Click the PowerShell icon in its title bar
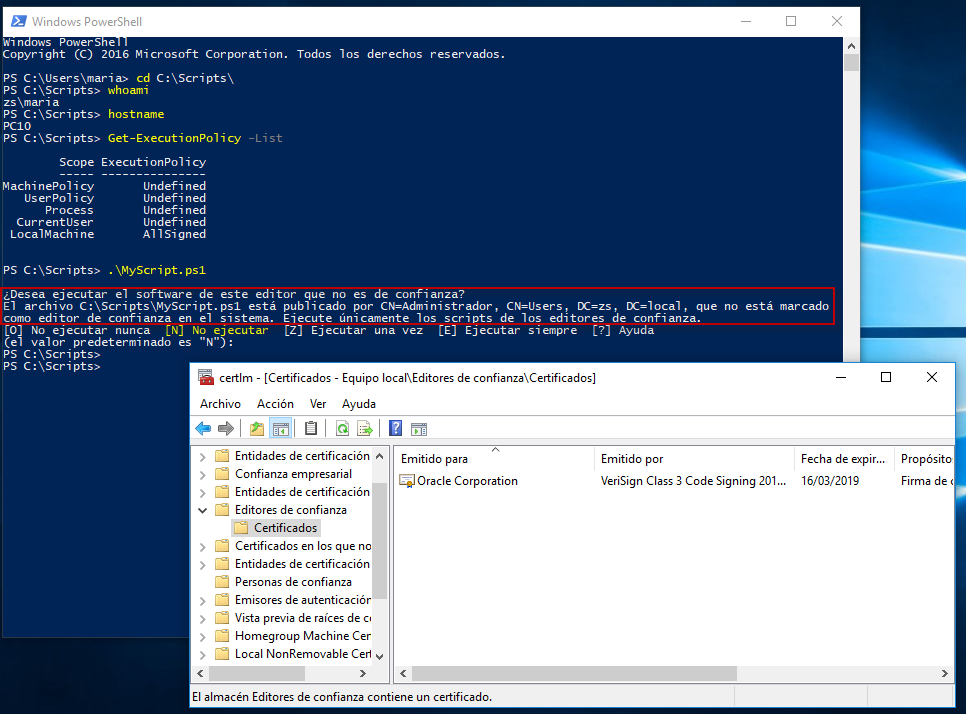 pos(18,22)
